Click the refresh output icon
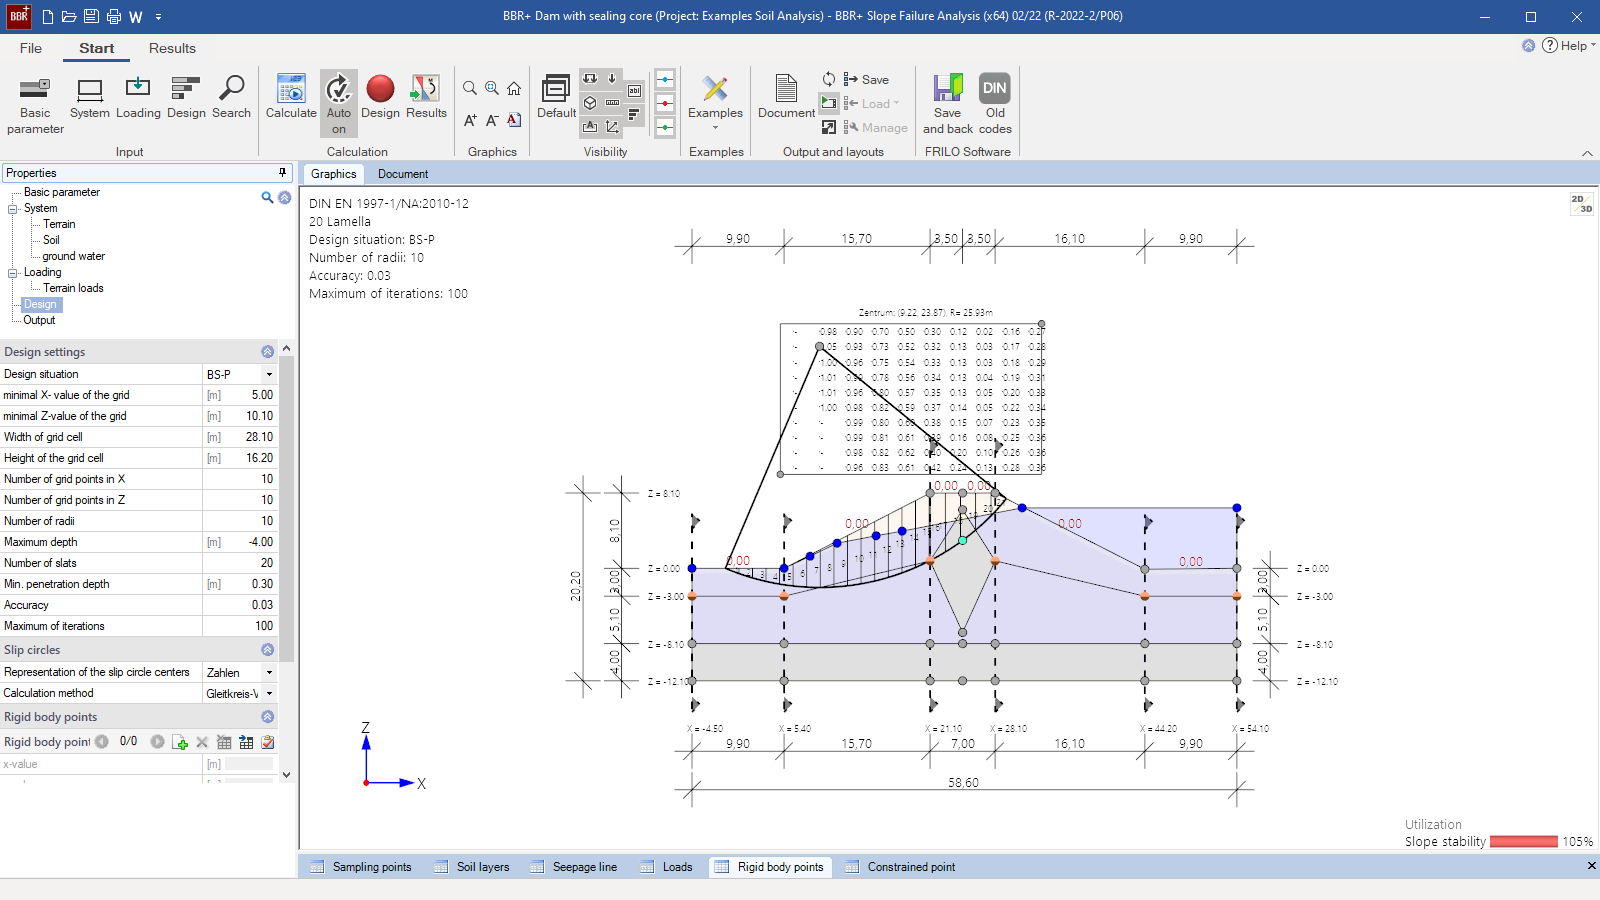This screenshot has height=900, width=1600. pyautogui.click(x=829, y=79)
